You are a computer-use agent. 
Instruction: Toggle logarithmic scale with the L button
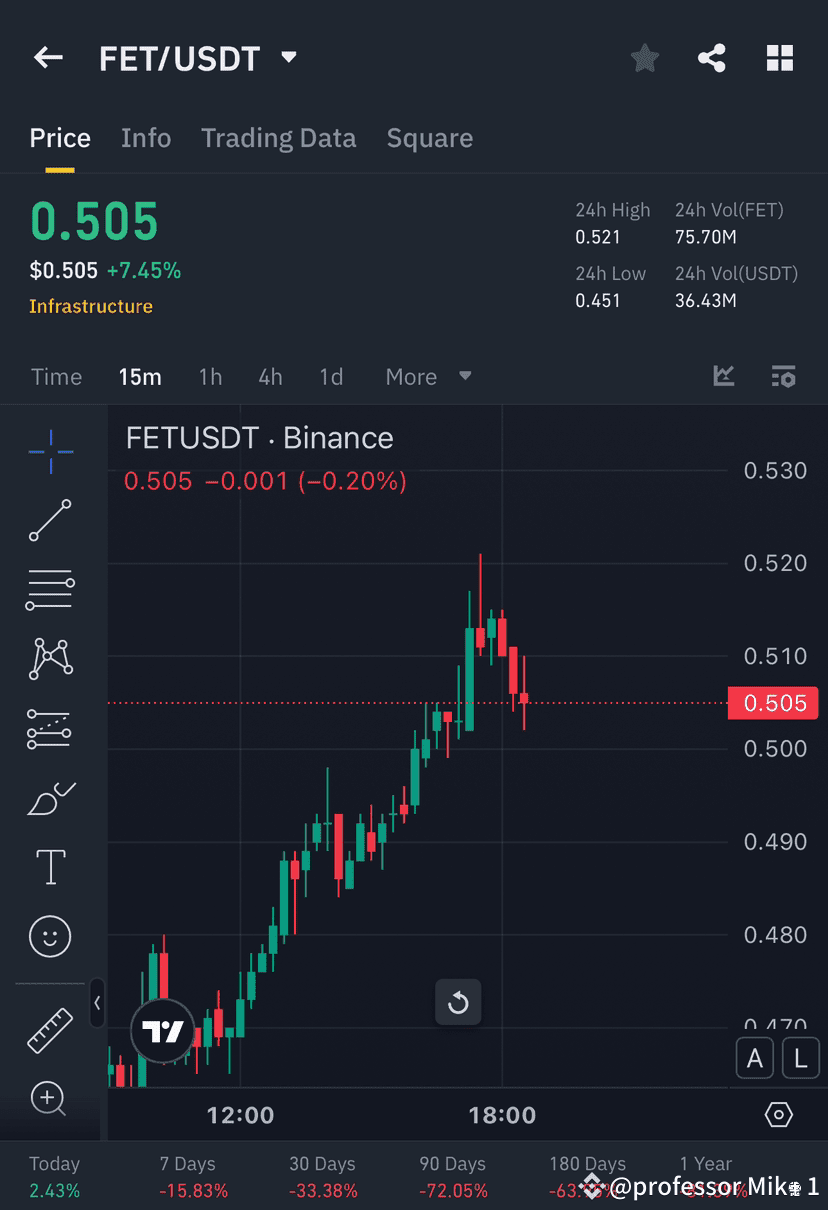point(800,1057)
